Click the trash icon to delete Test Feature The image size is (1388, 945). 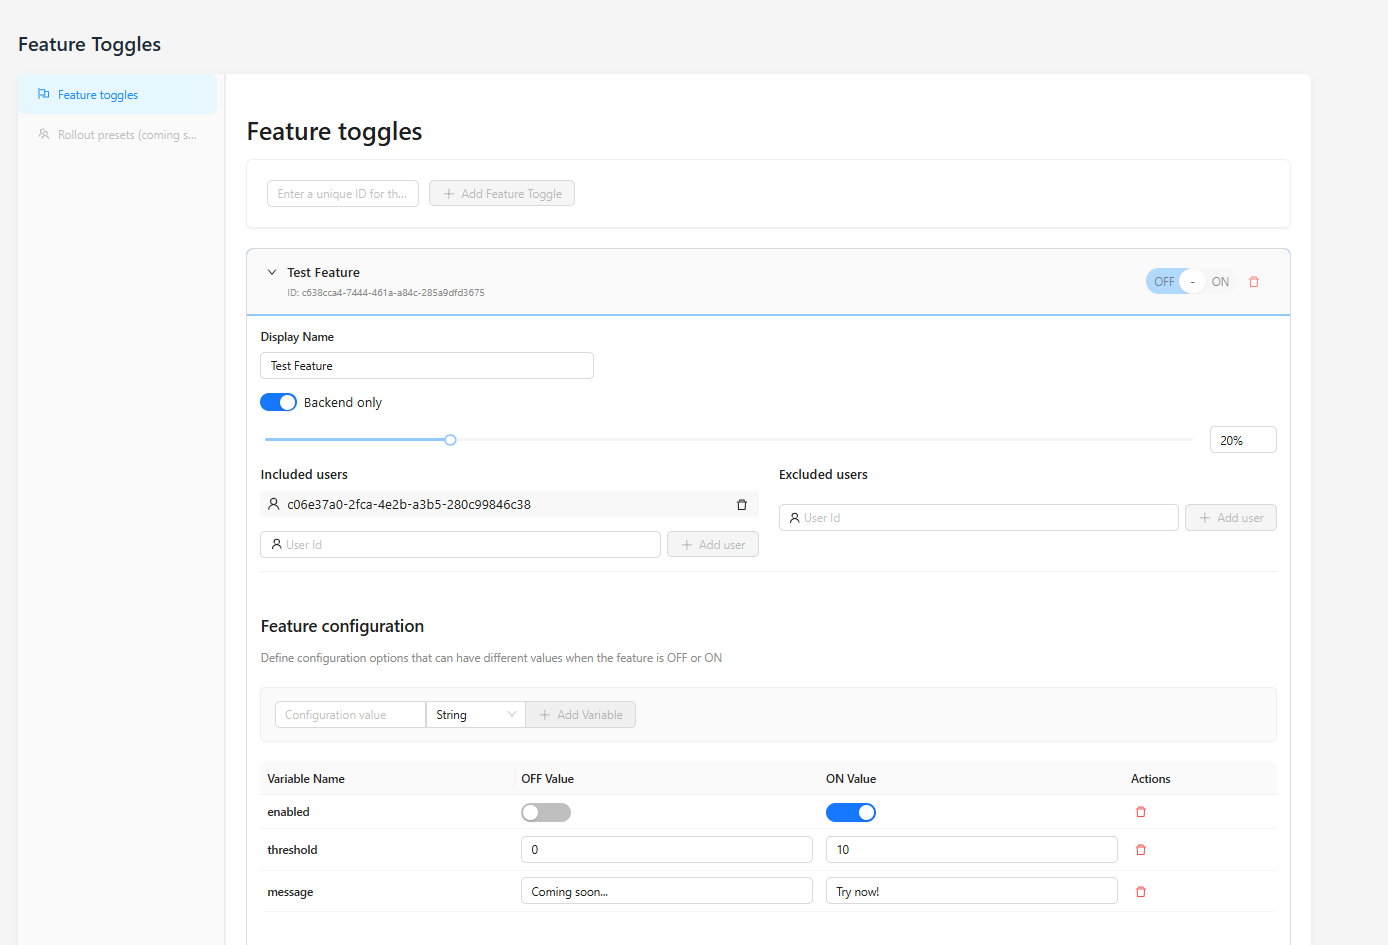(1254, 281)
